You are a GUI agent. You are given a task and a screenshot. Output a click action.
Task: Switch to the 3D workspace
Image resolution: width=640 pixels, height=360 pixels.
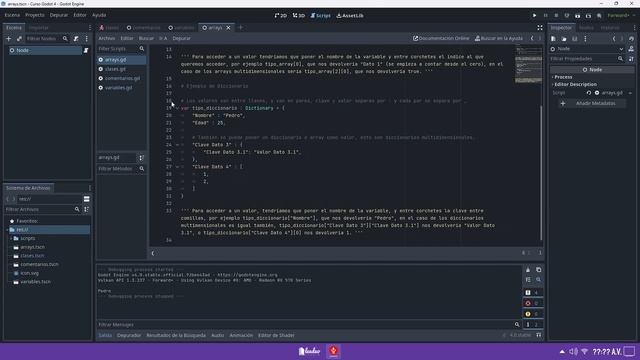point(299,16)
